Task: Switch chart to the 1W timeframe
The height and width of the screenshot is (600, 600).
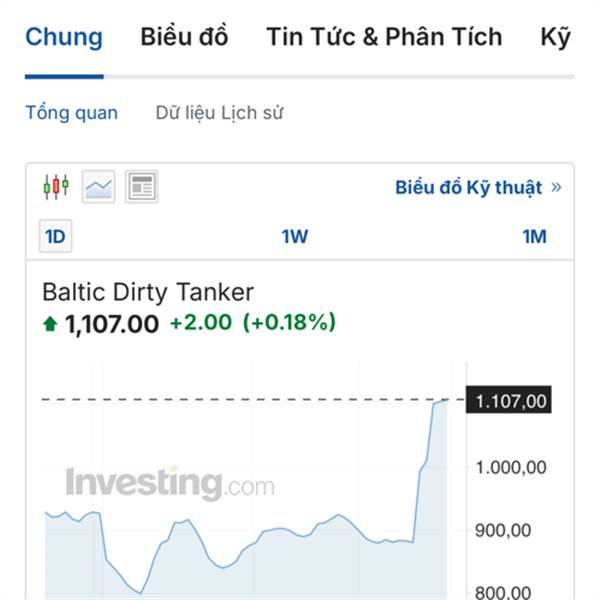Action: [x=294, y=237]
